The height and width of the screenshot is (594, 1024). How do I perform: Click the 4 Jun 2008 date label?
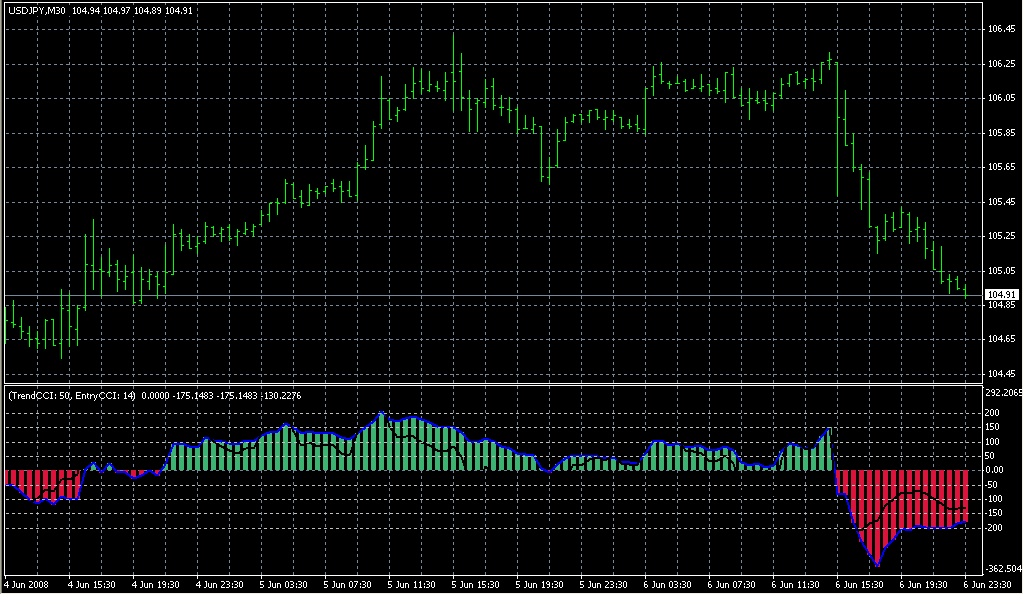tap(27, 584)
